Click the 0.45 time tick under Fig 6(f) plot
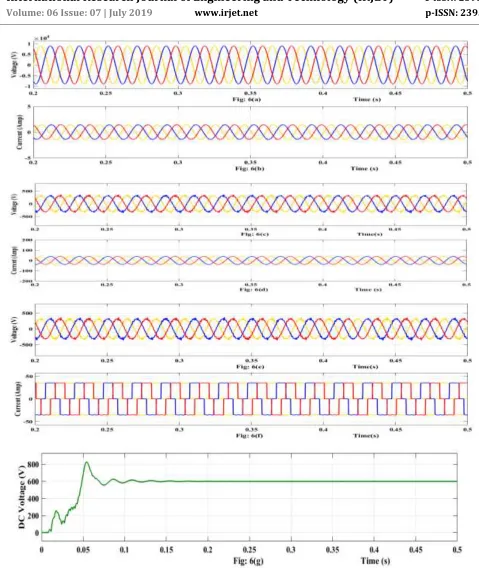This screenshot has height=568, width=479. click(395, 430)
